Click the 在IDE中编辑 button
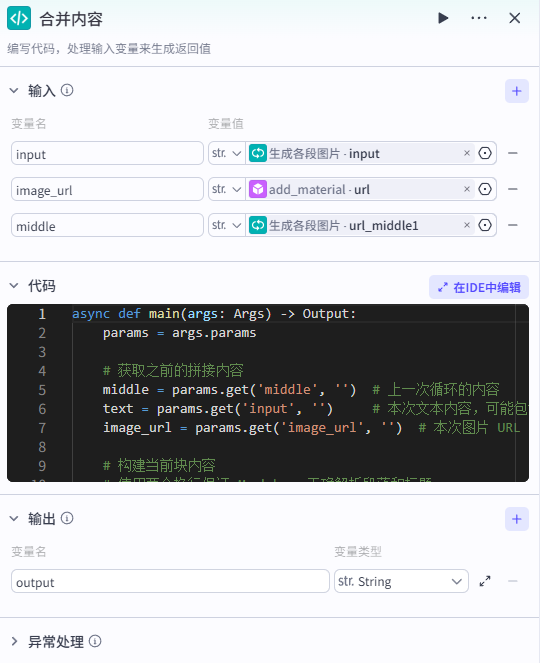The height and width of the screenshot is (663, 540). pyautogui.click(x=479, y=288)
